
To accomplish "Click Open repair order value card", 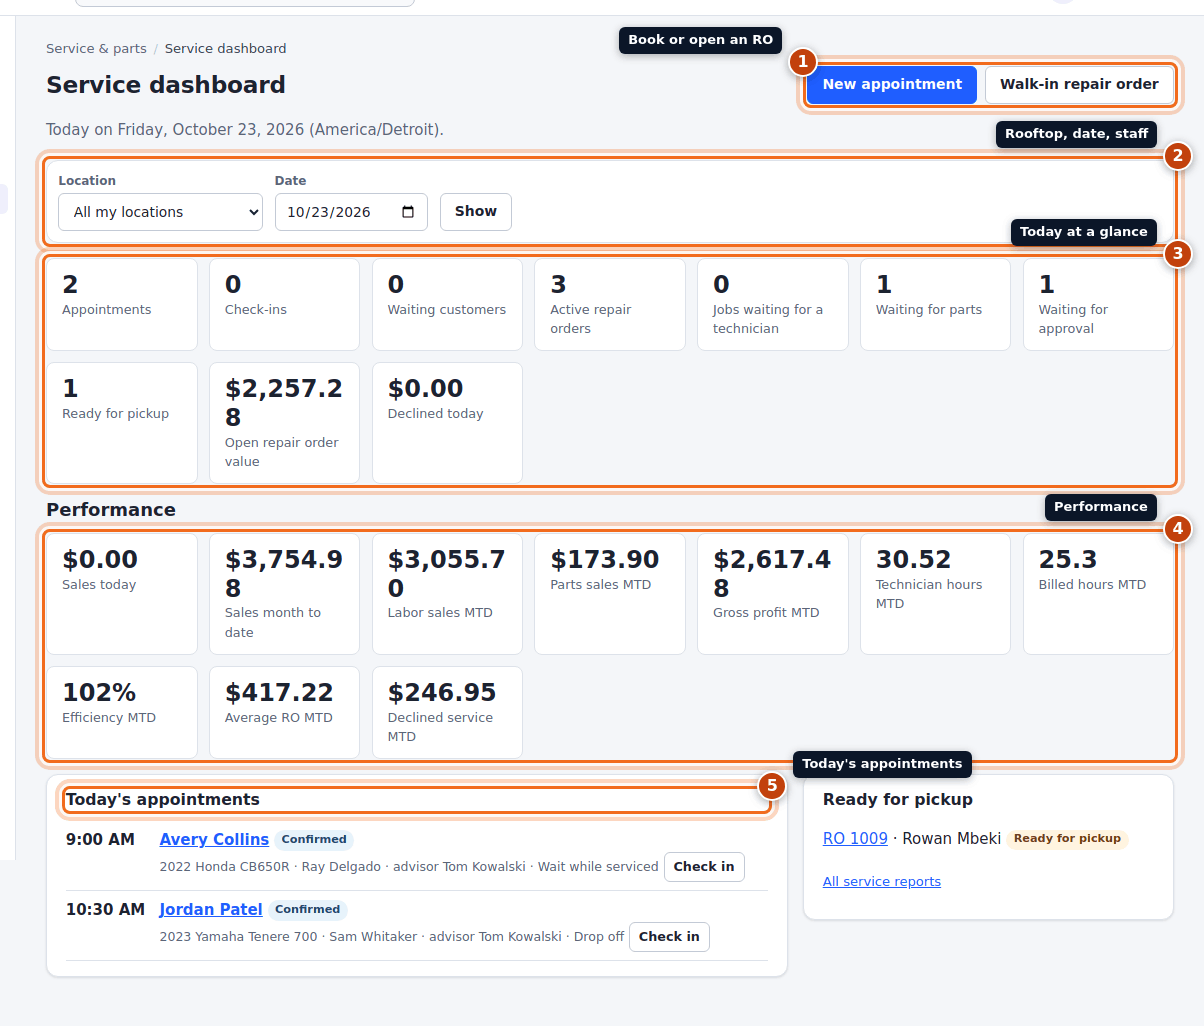I will (x=284, y=423).
